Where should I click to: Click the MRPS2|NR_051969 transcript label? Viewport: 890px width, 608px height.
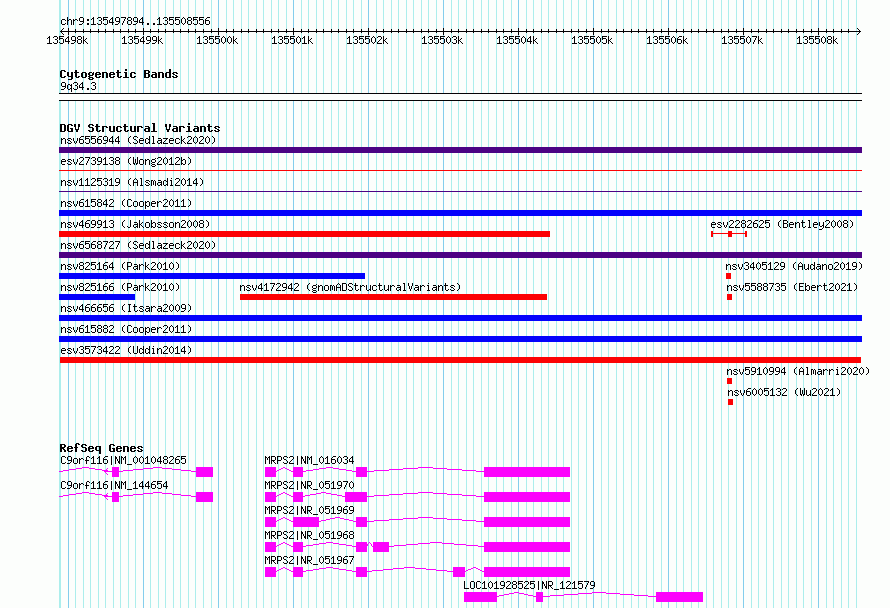coord(309,510)
